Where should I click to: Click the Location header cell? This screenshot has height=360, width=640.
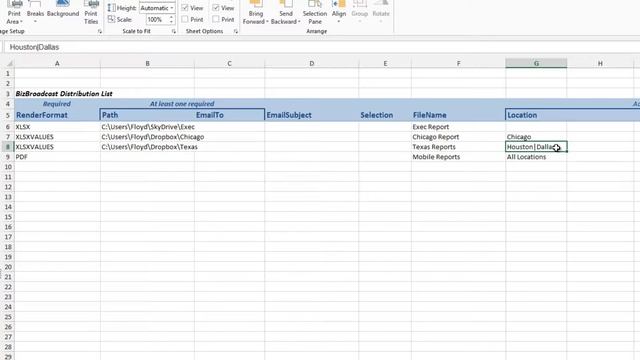point(536,115)
